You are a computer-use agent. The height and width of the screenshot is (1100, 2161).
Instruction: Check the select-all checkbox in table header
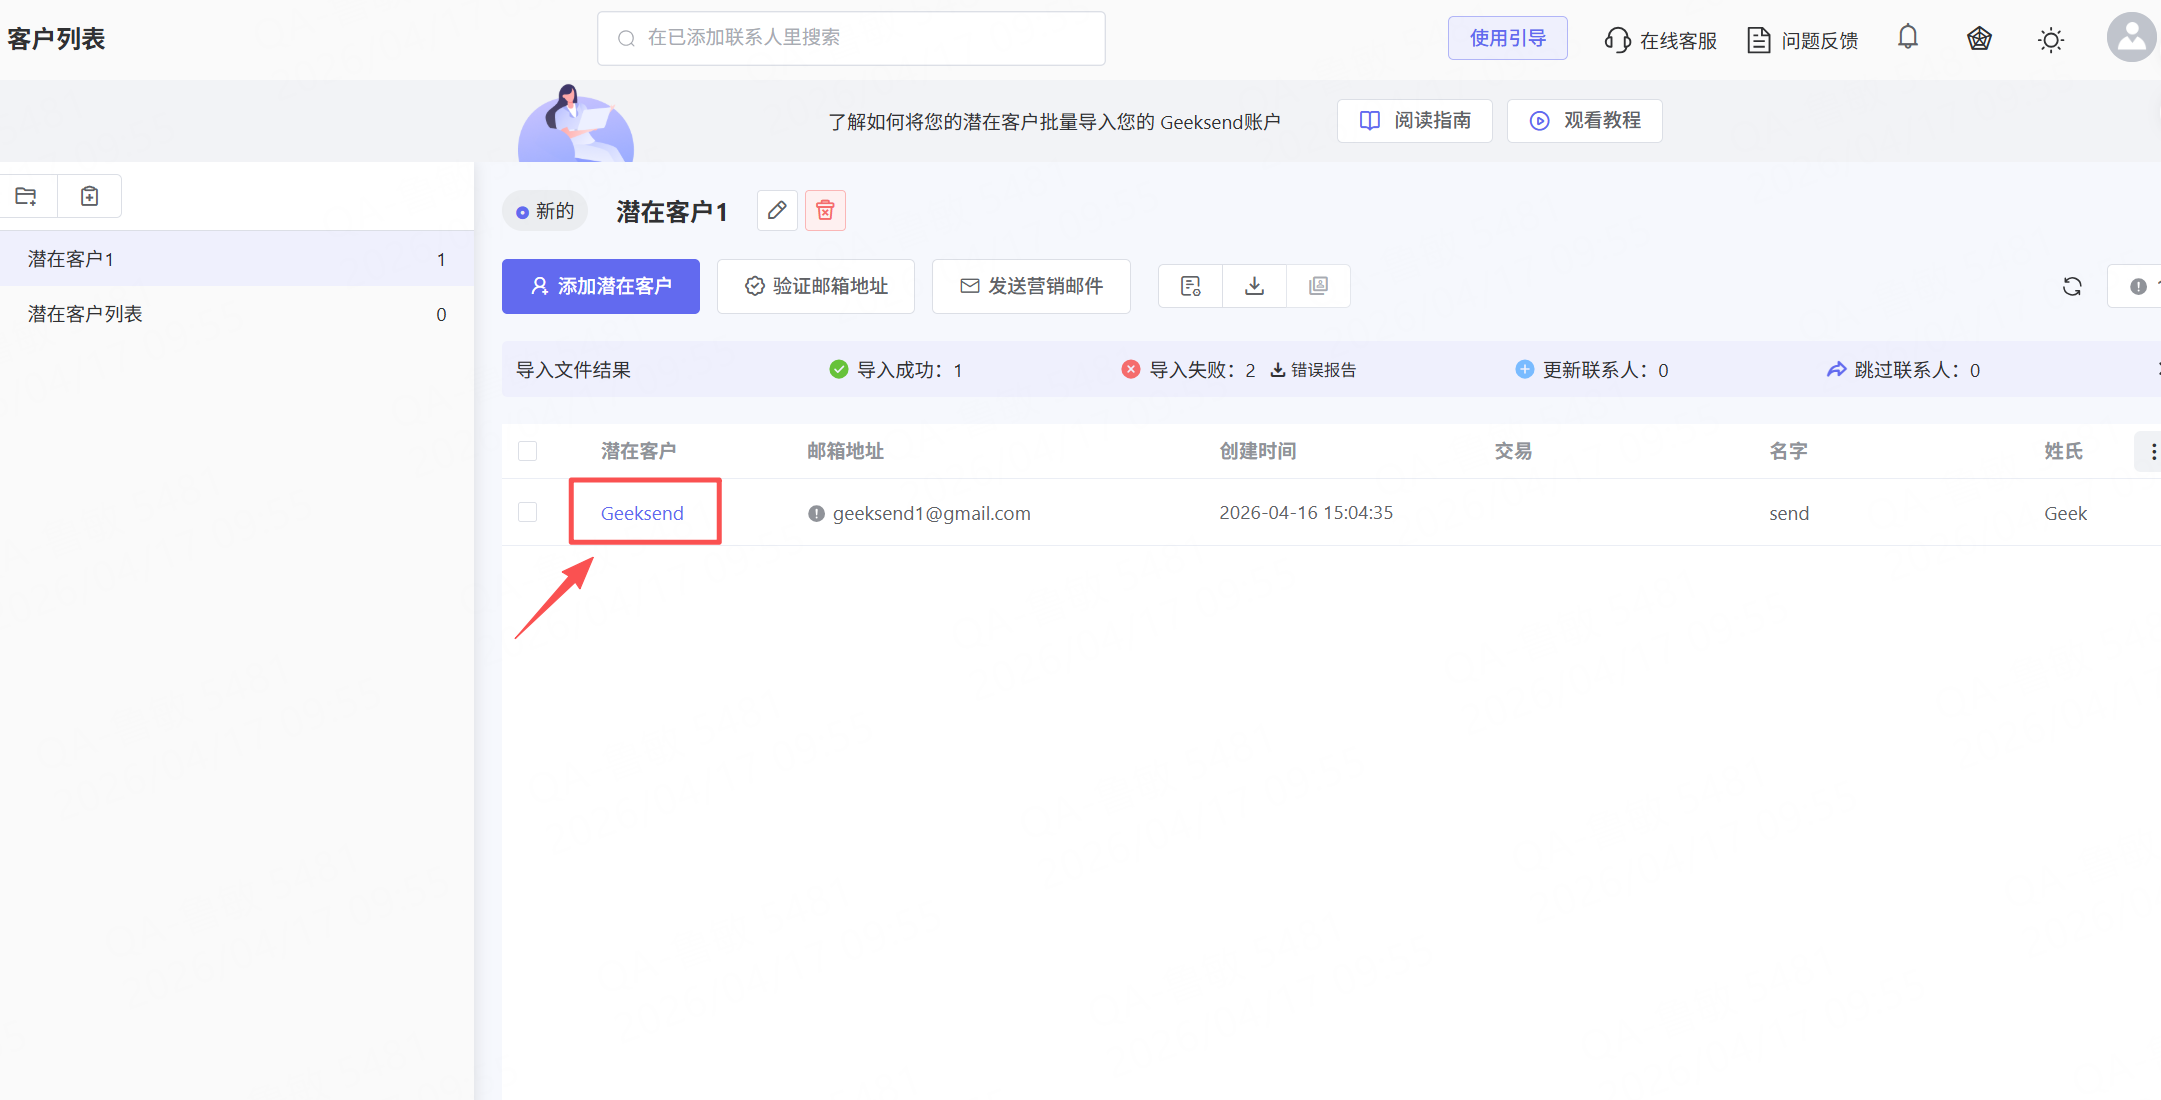pyautogui.click(x=528, y=451)
